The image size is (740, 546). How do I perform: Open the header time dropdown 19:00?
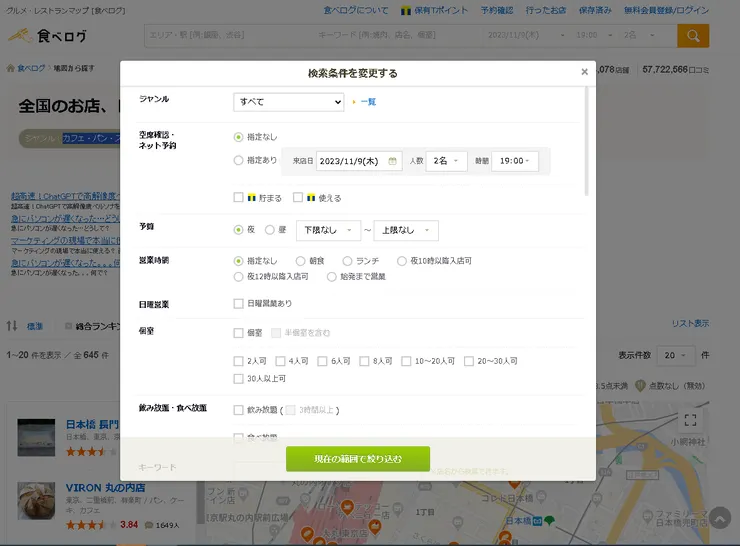tap(594, 35)
